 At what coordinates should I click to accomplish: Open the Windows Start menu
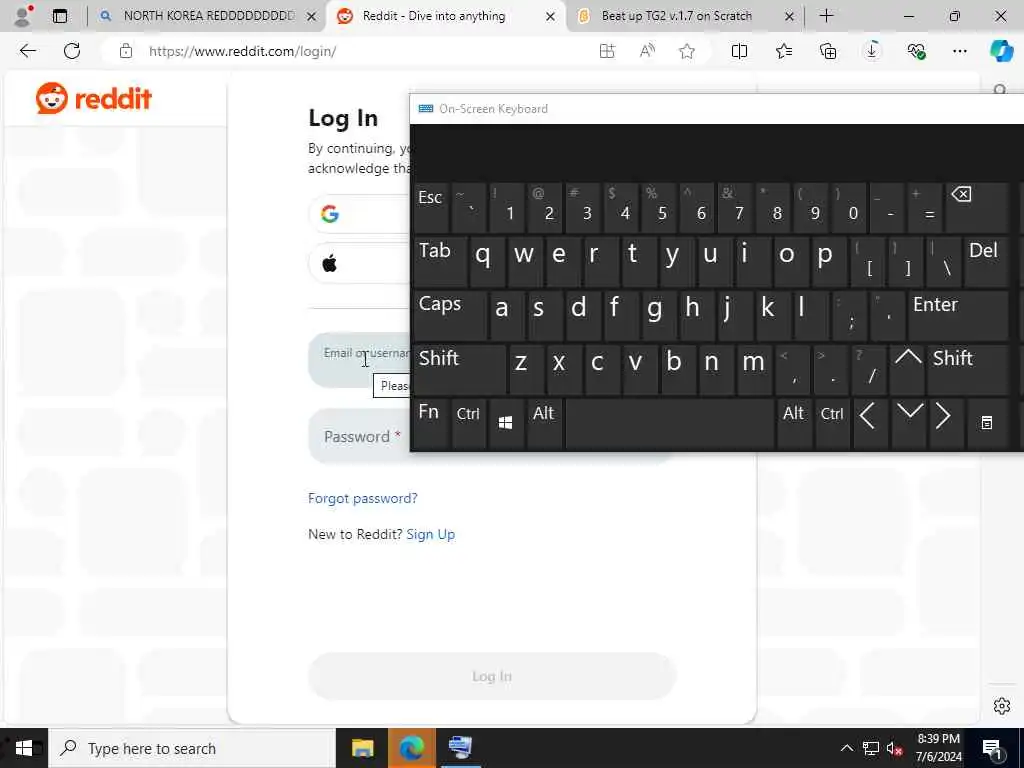[24, 748]
